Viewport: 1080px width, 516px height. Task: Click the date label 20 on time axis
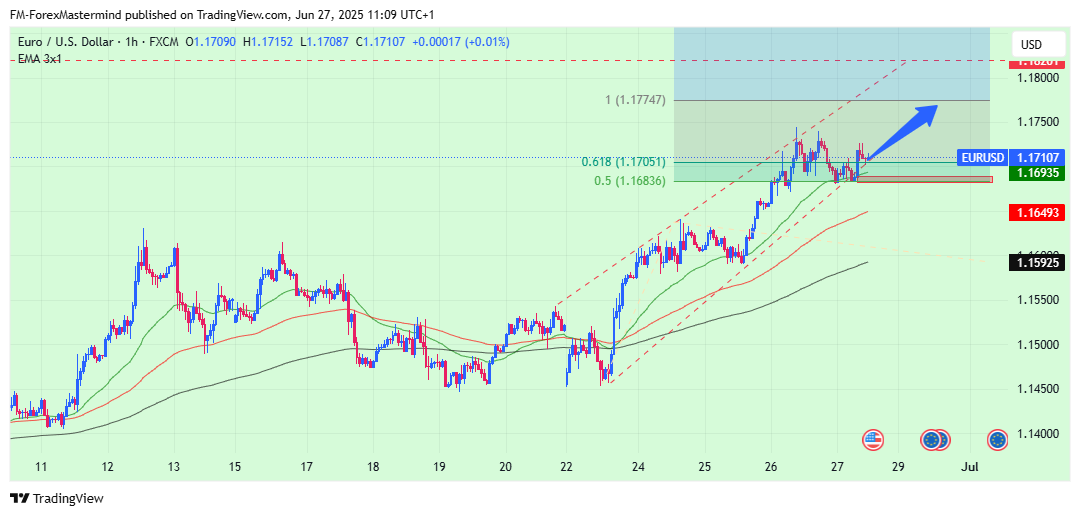coord(506,467)
